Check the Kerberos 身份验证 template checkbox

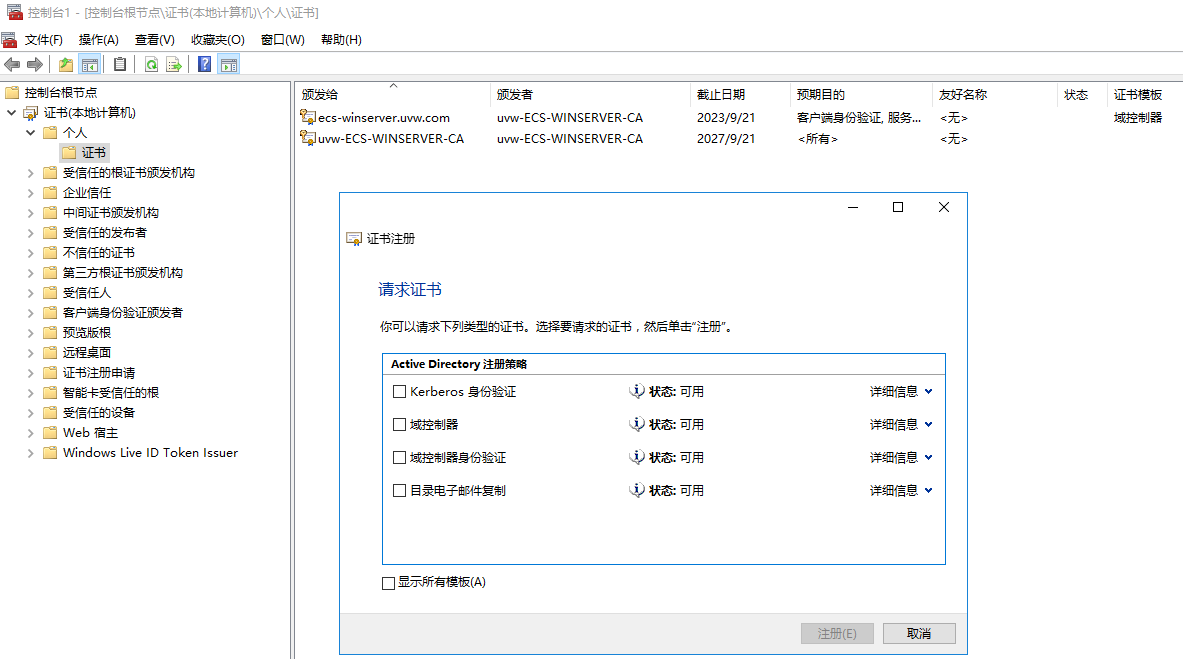point(400,392)
